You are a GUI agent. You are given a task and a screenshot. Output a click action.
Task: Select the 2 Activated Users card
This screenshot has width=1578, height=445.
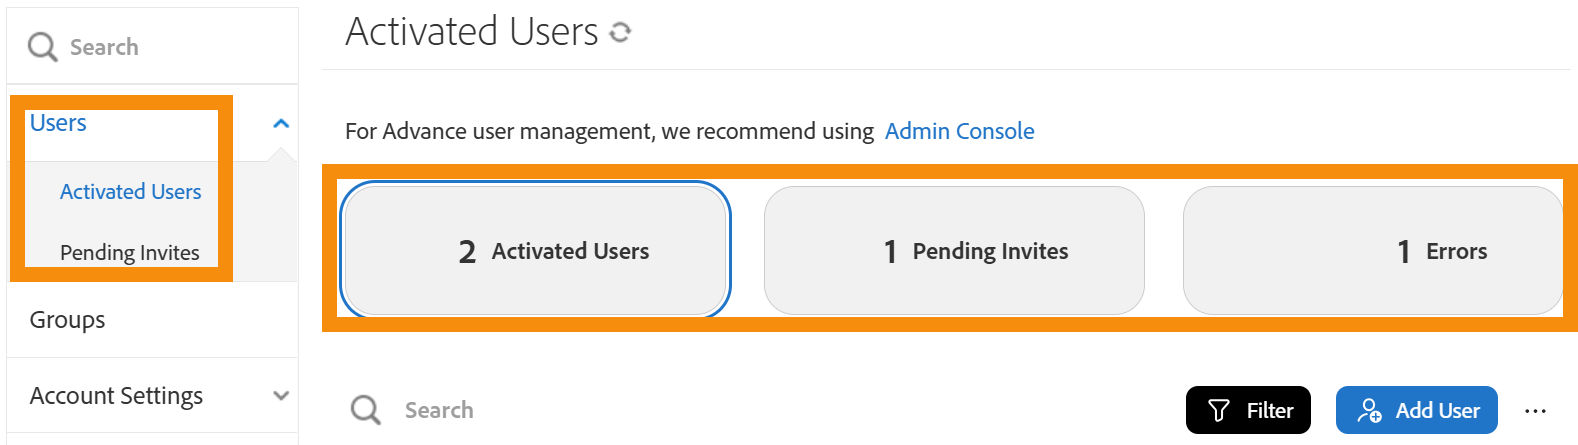point(535,250)
